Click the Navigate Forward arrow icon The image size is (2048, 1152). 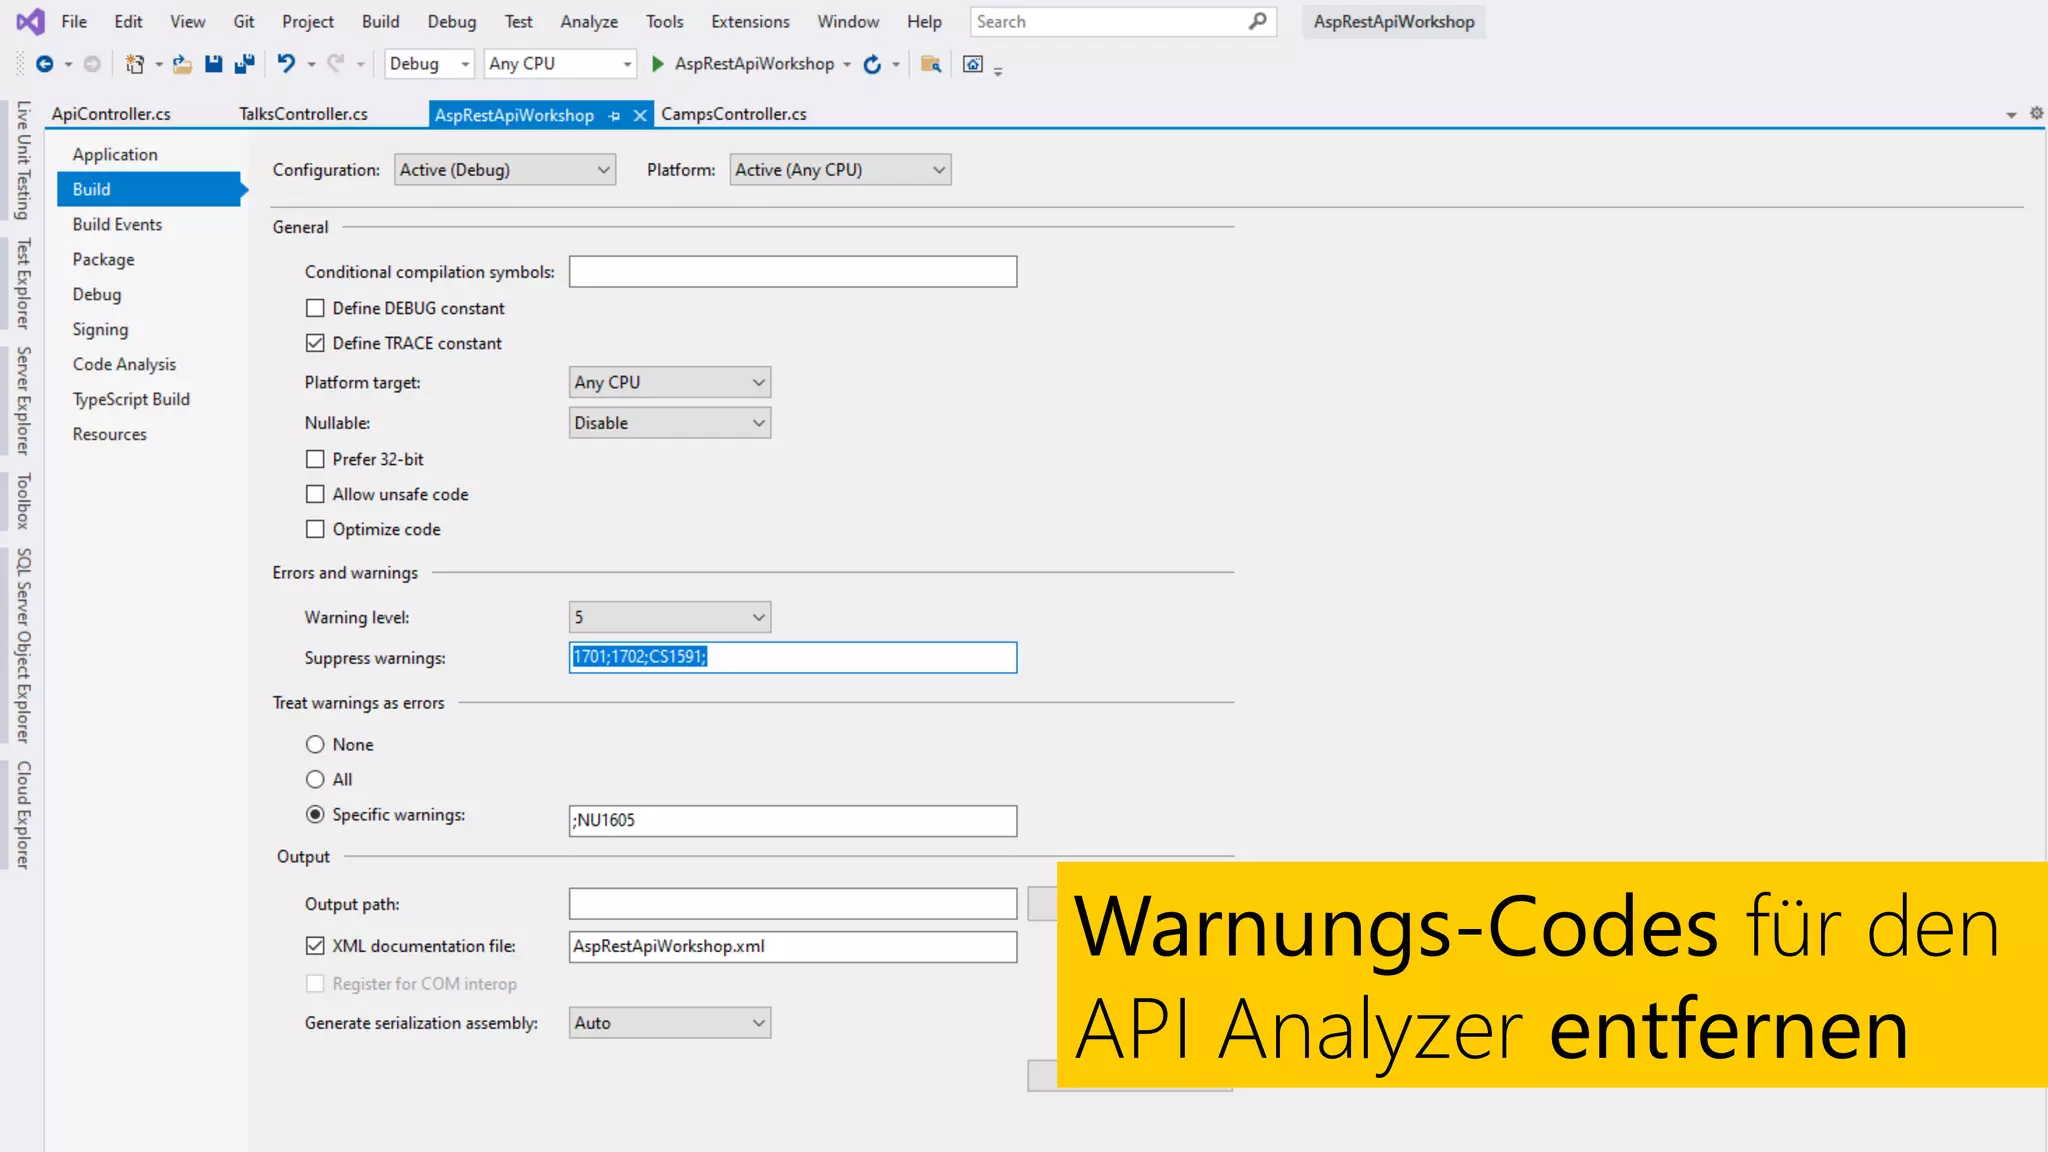(92, 64)
